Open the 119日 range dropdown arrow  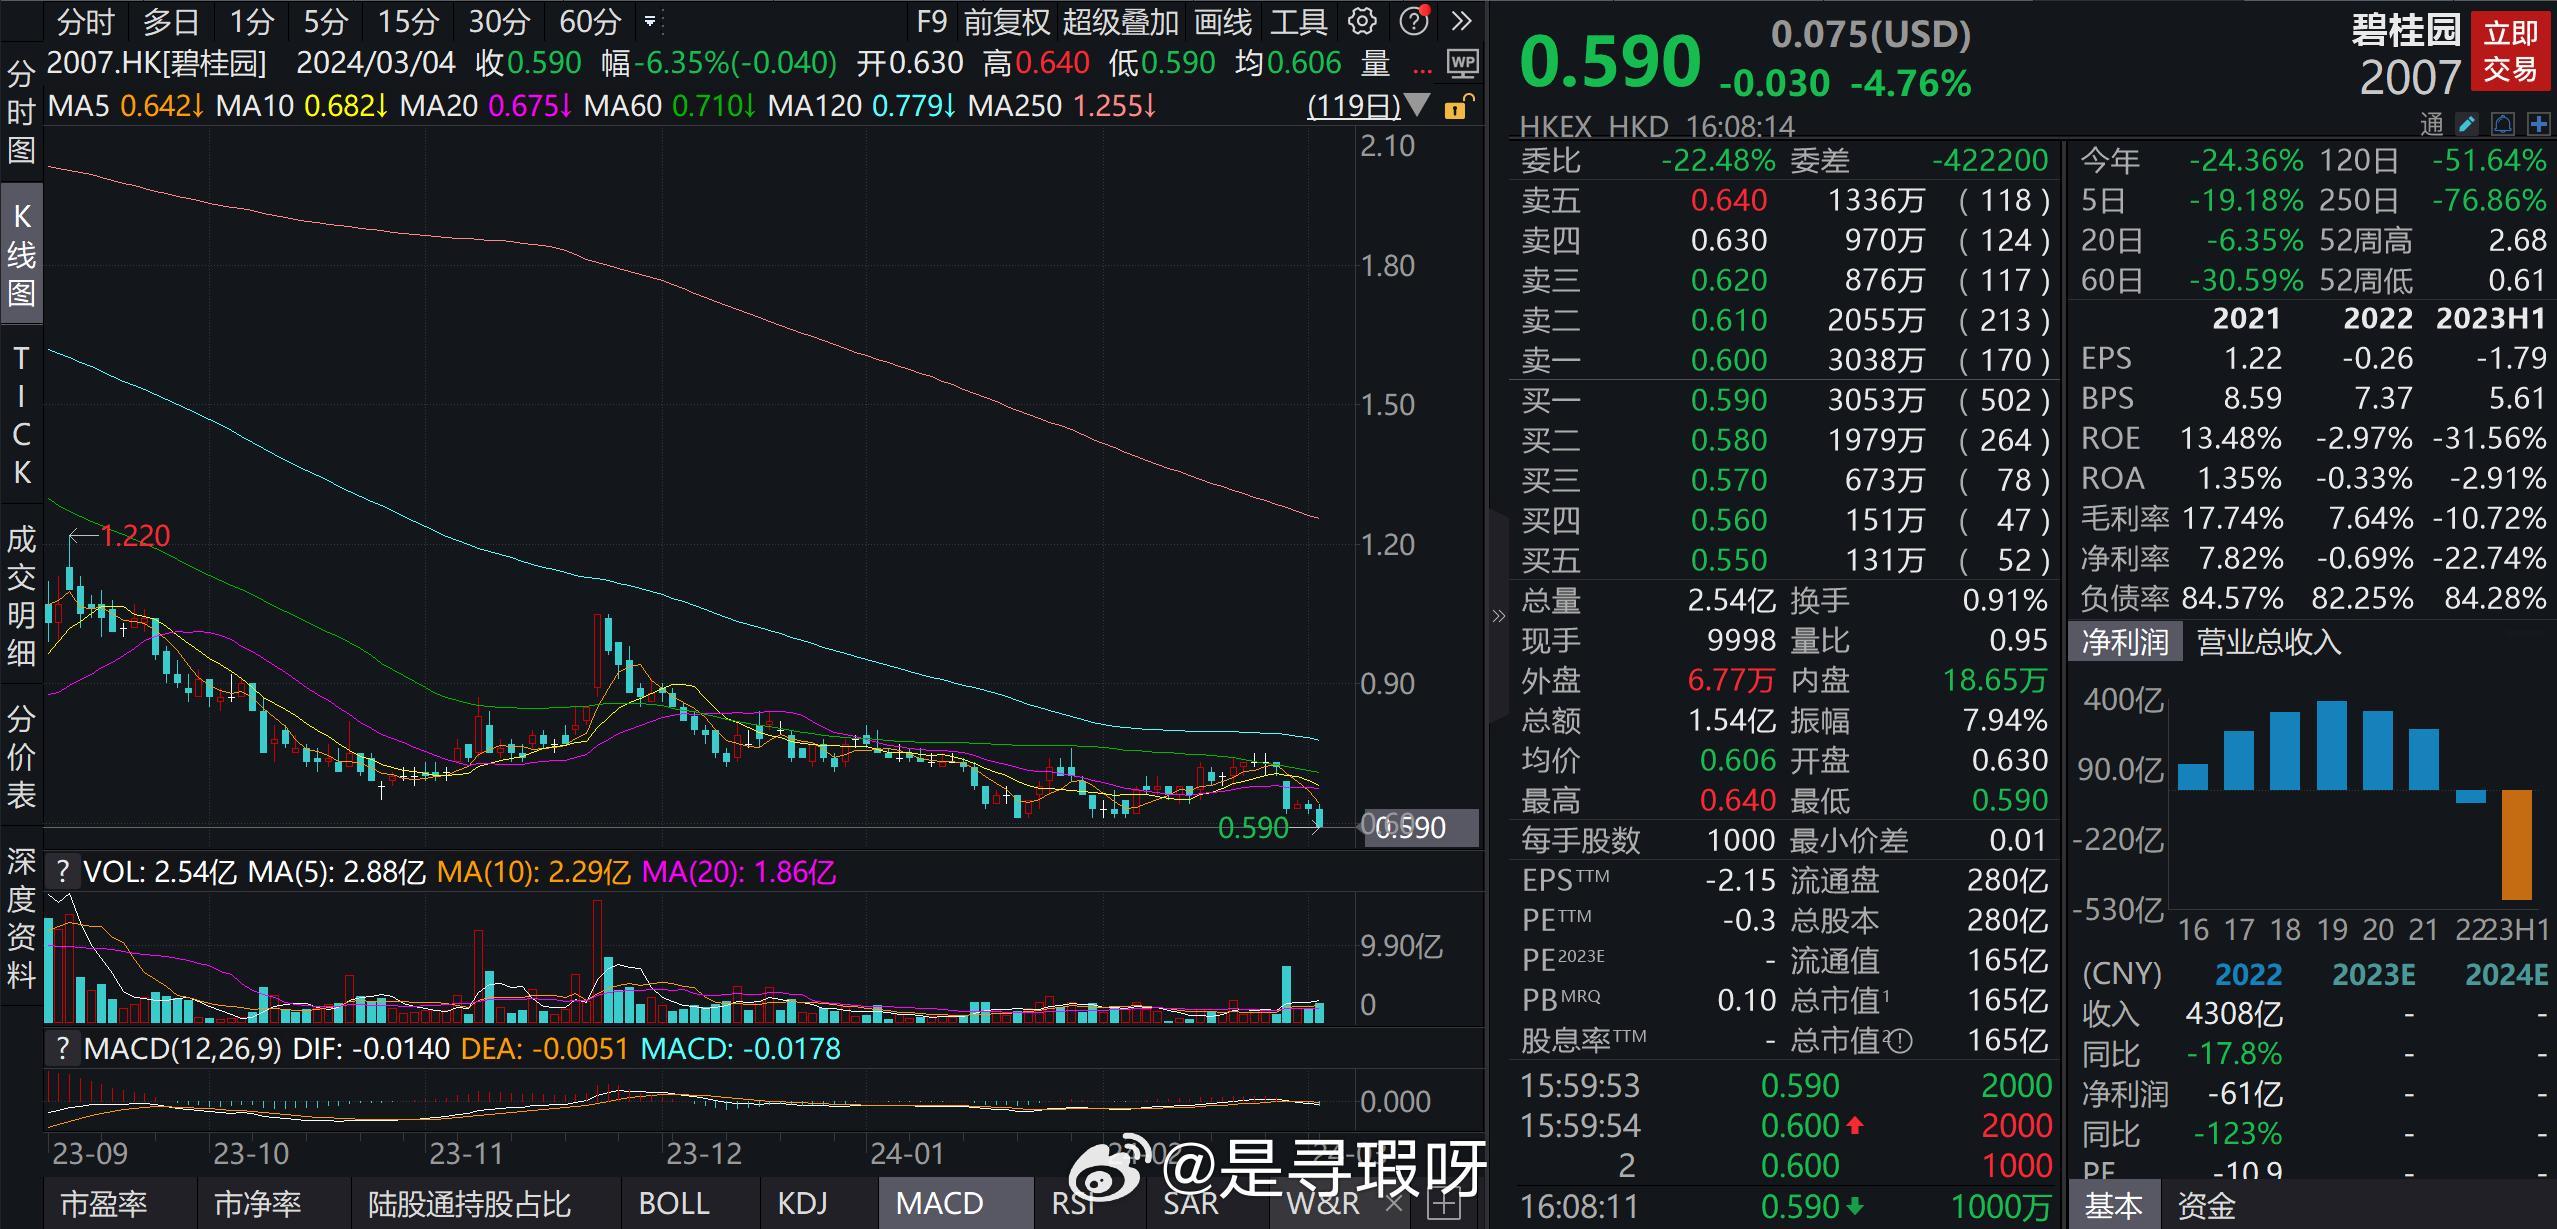[1417, 104]
